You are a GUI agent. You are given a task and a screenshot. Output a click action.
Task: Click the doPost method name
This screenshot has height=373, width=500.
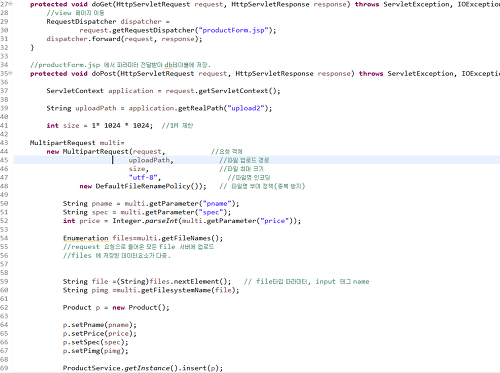[x=104, y=74]
